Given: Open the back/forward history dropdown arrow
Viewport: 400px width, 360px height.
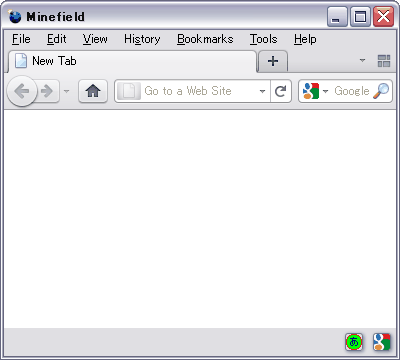Looking at the screenshot, I should [x=66, y=91].
